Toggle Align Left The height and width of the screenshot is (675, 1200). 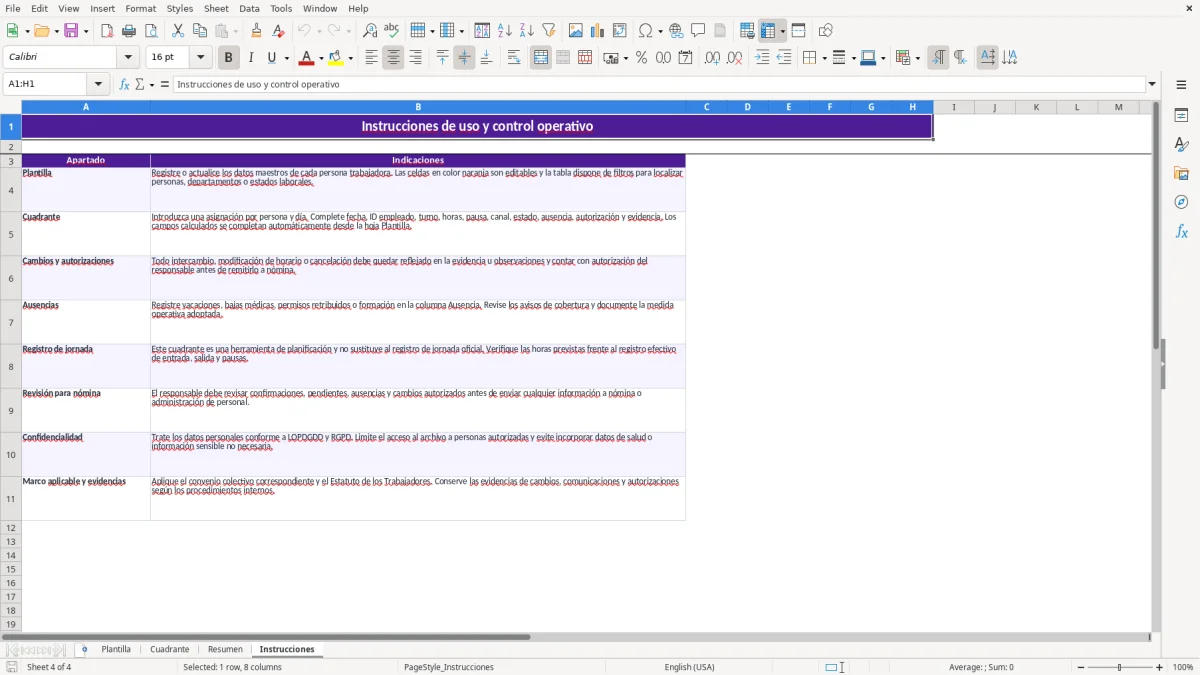point(371,58)
